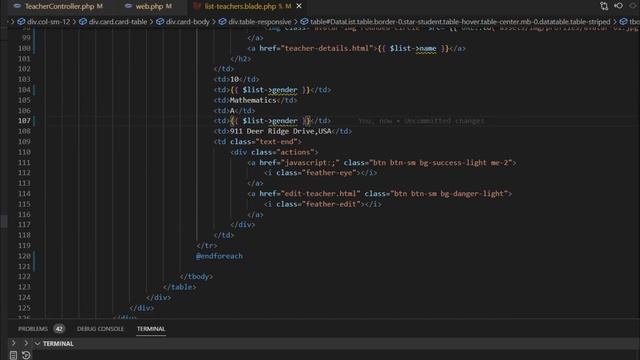Switch to web.php tab
Viewport: 640px width, 360px height.
point(150,6)
